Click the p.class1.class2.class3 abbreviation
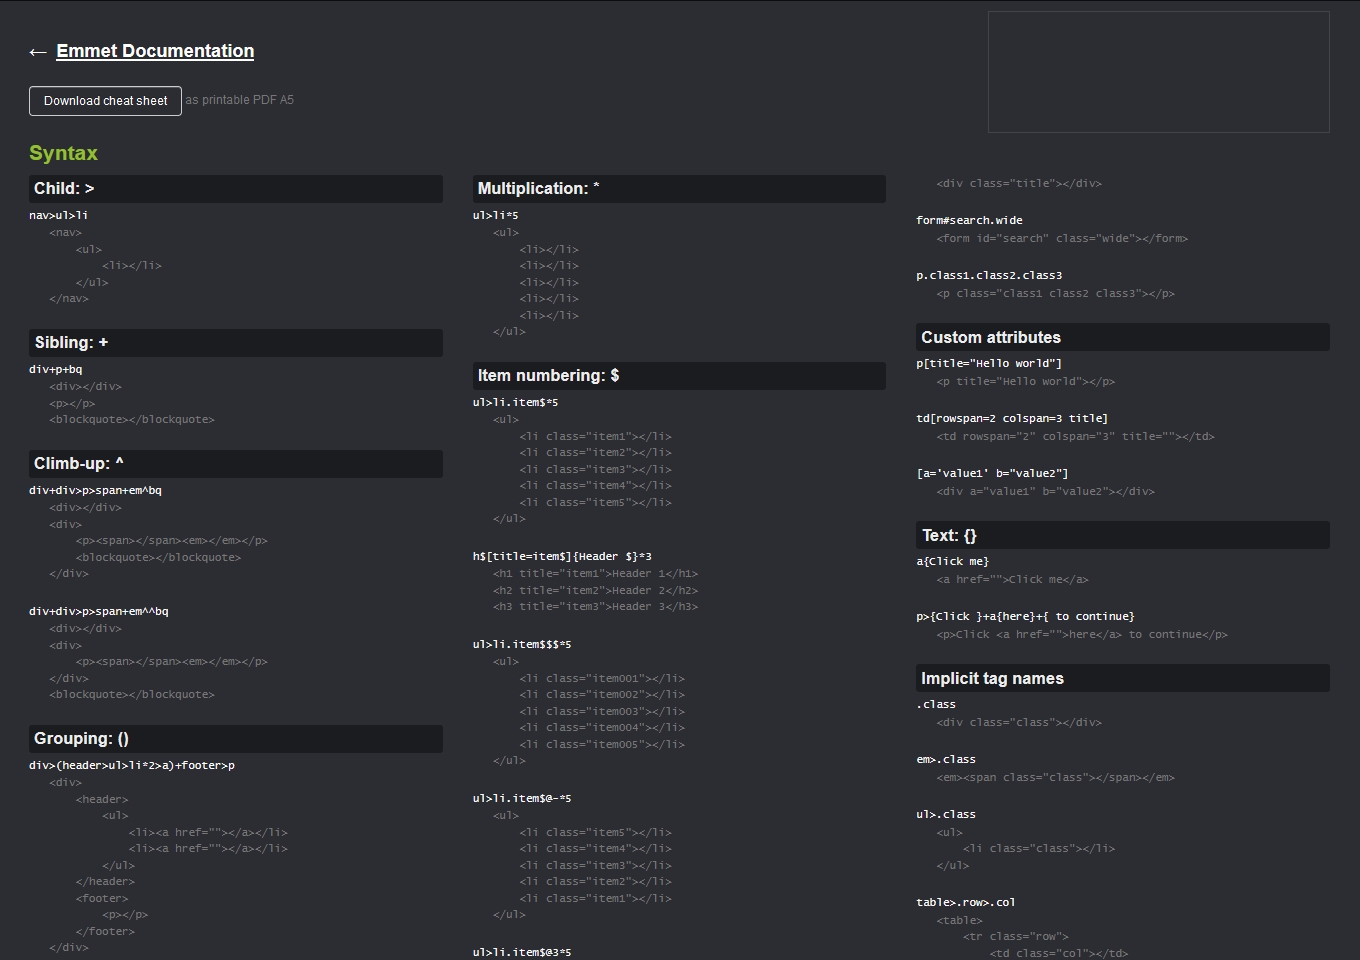1360x960 pixels. click(989, 275)
